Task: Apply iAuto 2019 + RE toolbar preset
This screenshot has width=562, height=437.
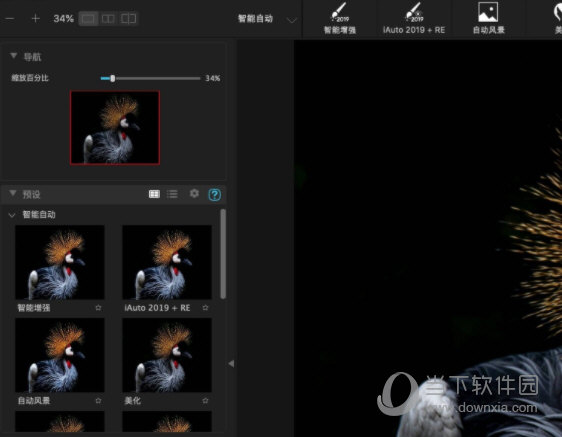Action: (414, 18)
